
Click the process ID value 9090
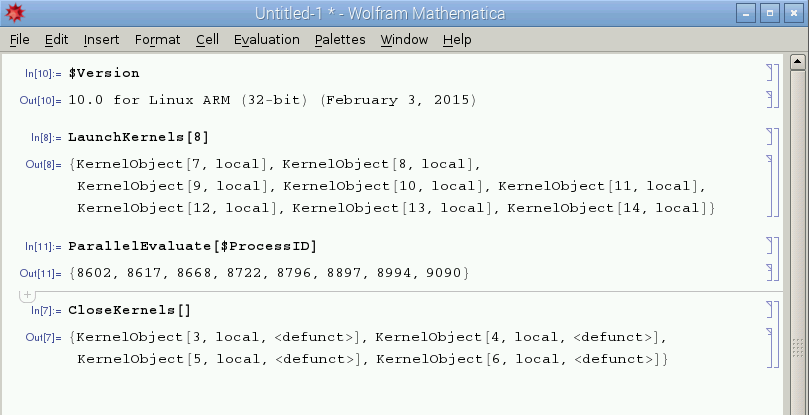(x=444, y=273)
